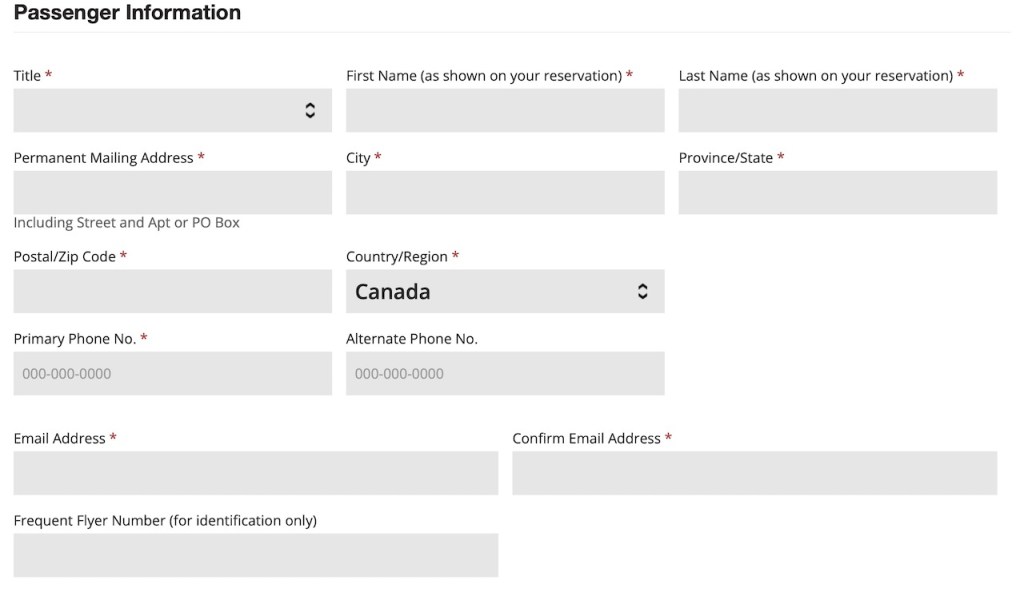Click the Email Address input field
This screenshot has width=1024, height=592.
255,473
